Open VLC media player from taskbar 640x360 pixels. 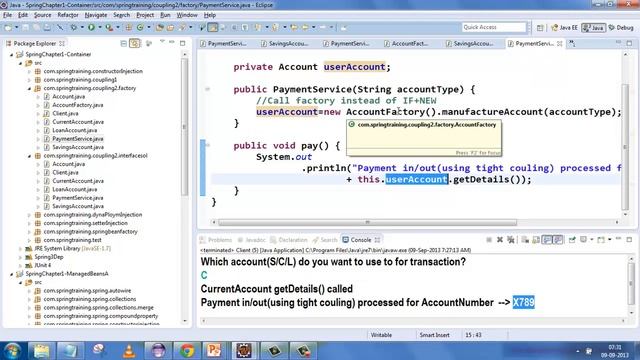click(x=129, y=351)
